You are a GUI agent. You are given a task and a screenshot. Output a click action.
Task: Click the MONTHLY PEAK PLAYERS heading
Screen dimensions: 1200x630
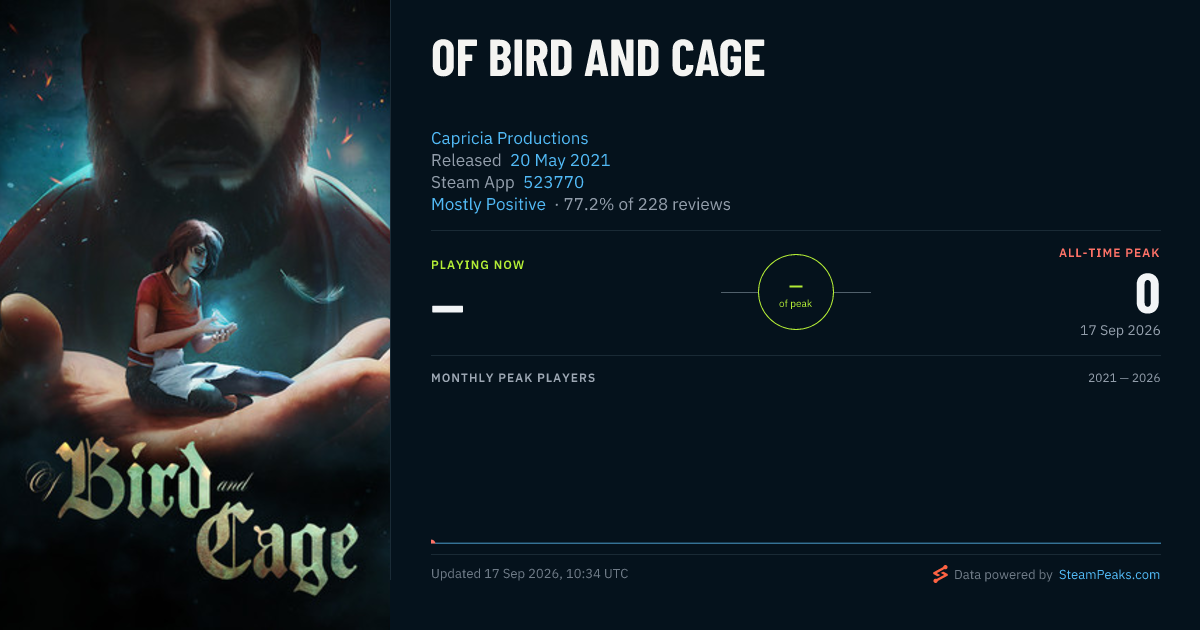(513, 378)
